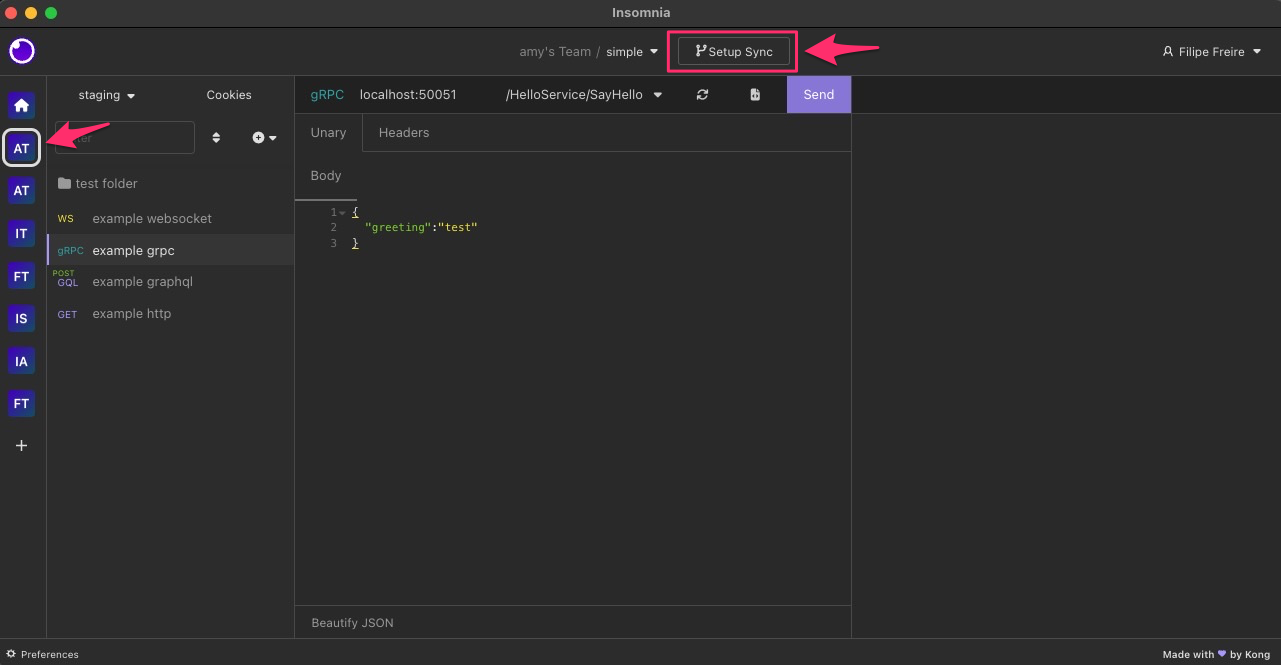The width and height of the screenshot is (1281, 665).
Task: Expand the simple workspace dropdown
Action: coord(632,52)
